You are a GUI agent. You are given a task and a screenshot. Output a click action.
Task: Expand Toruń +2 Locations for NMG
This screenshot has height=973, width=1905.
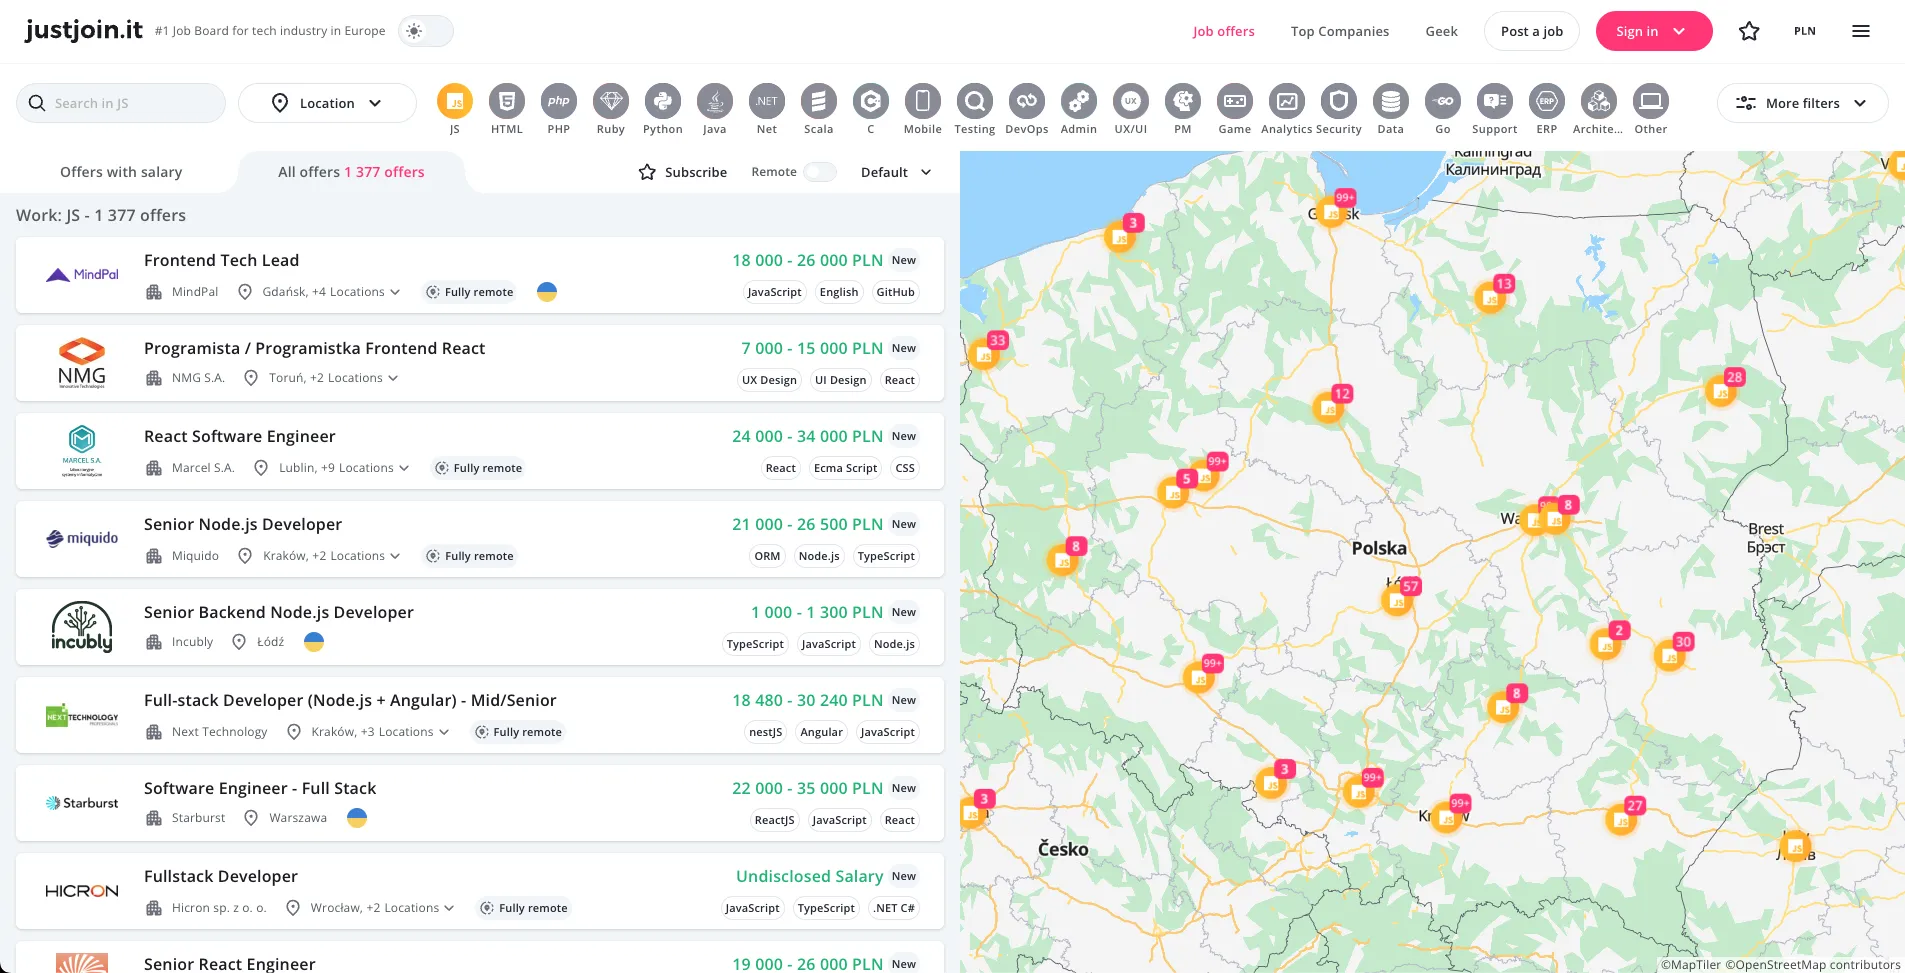pos(334,378)
